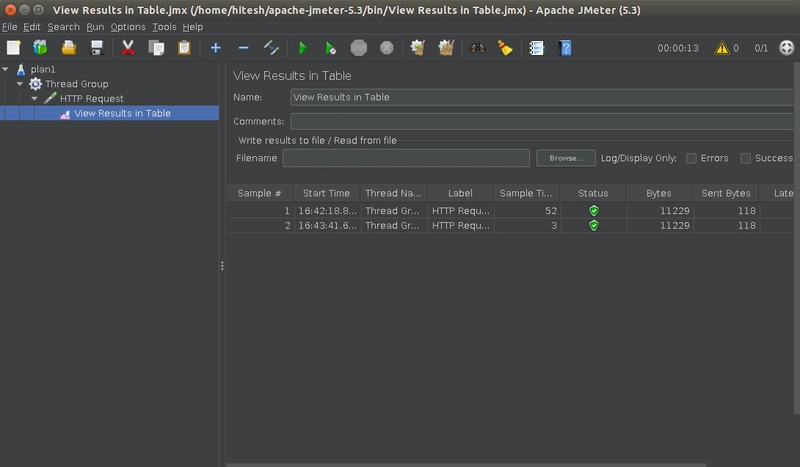Screen dimensions: 800x467
Task: Open the Search menu
Action: pyautogui.click(x=63, y=27)
